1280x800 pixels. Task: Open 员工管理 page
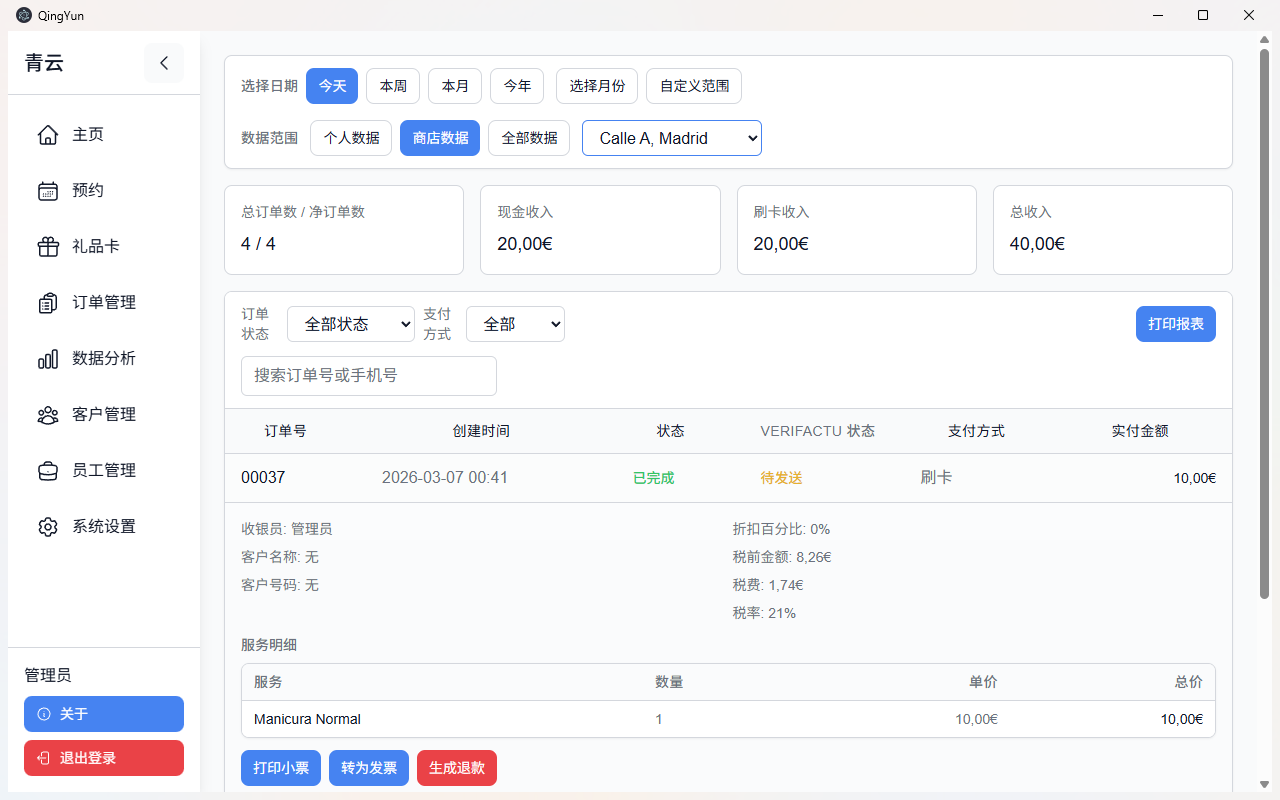click(104, 471)
